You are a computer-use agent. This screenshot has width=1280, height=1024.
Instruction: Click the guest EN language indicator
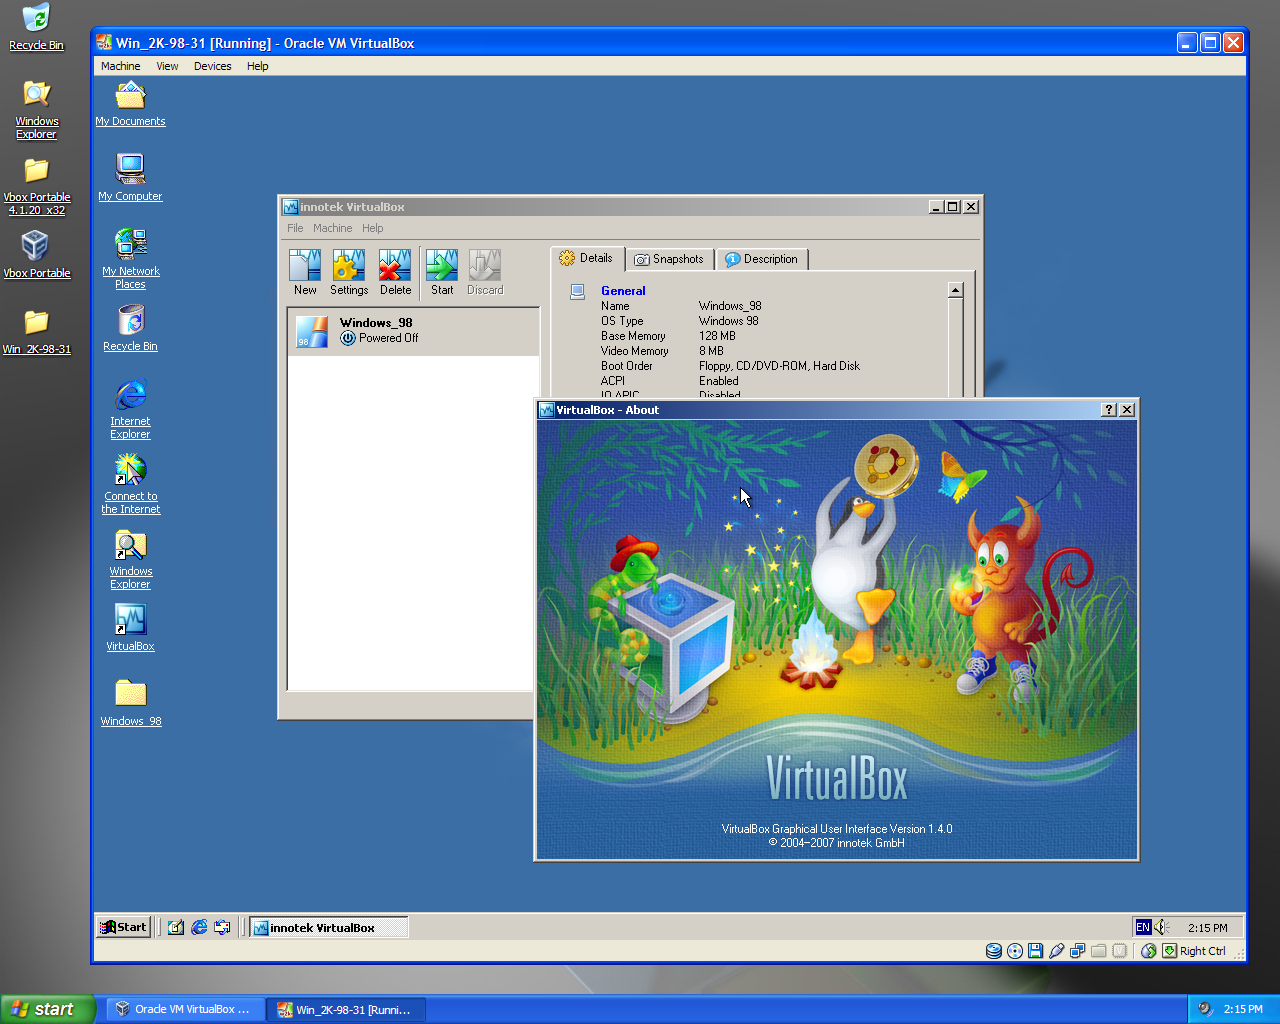tap(1143, 927)
